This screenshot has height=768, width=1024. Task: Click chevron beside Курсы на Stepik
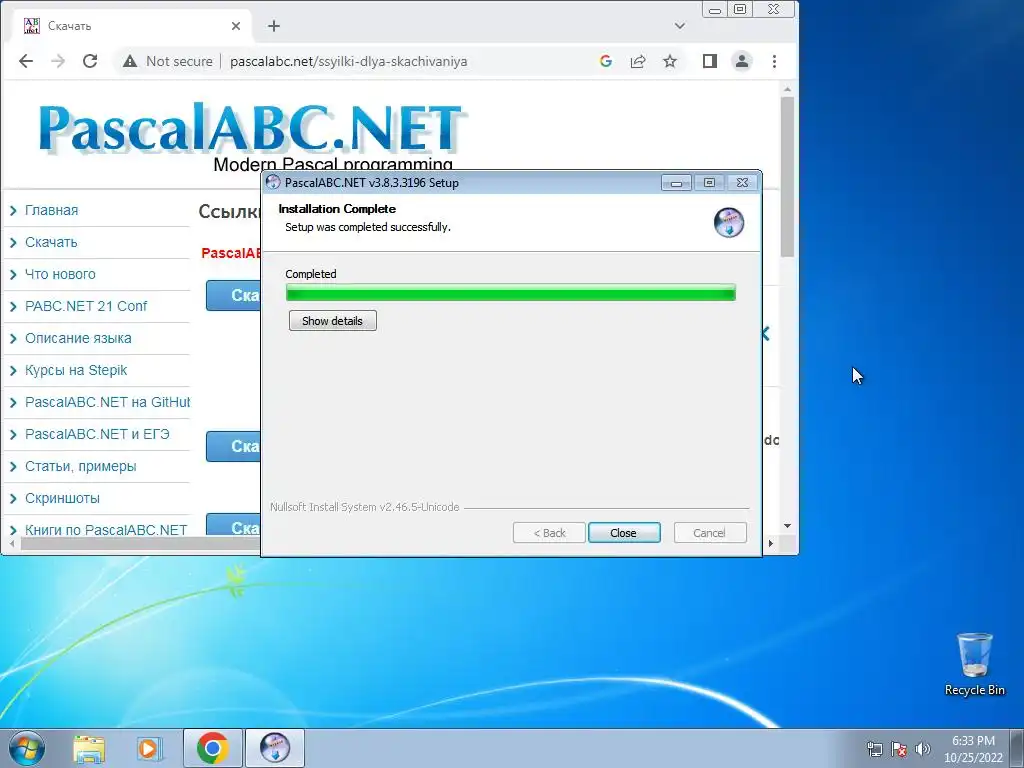point(13,370)
